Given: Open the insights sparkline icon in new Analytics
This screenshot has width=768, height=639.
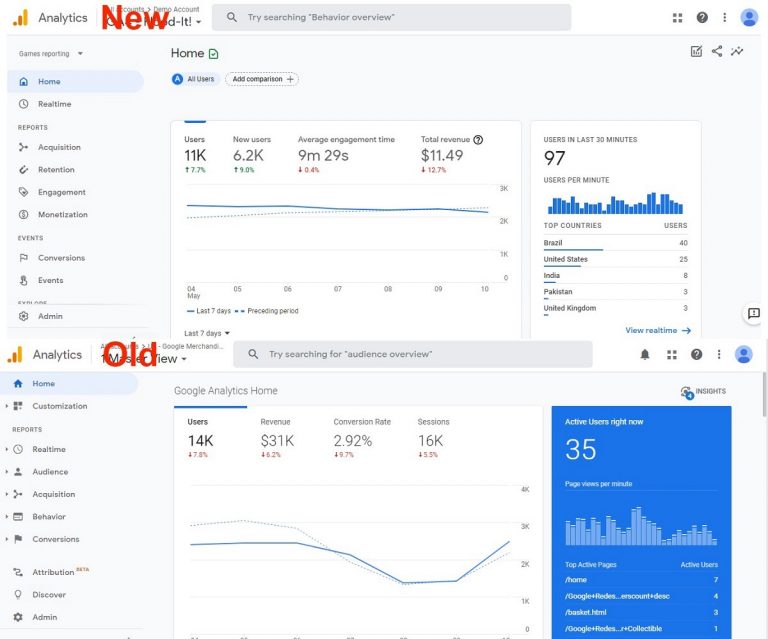Looking at the screenshot, I should [x=737, y=51].
